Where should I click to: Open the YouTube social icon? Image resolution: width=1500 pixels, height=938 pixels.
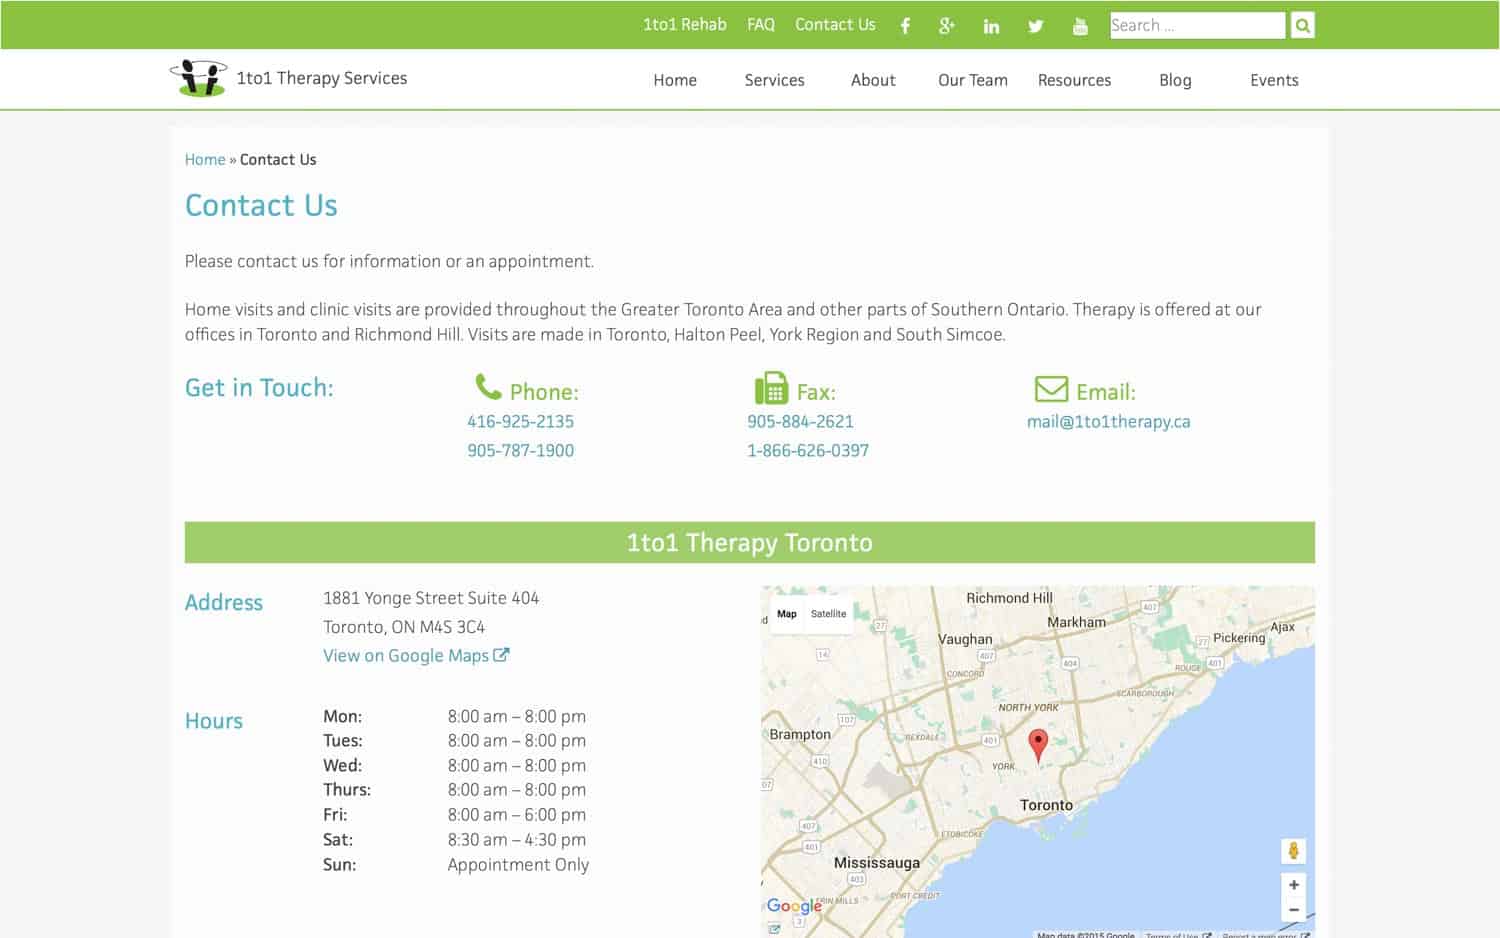[x=1080, y=26]
